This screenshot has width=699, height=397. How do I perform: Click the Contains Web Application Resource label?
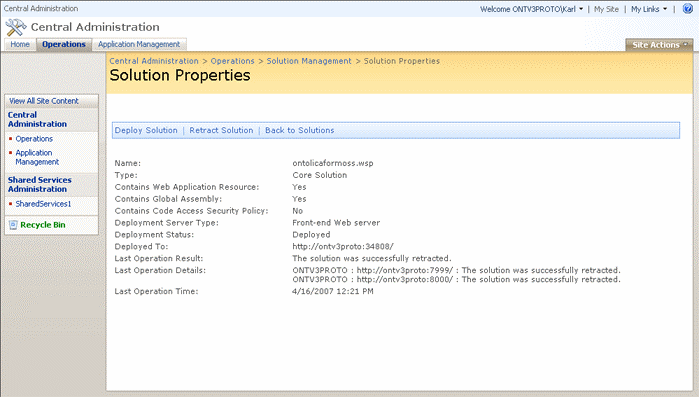[187, 187]
